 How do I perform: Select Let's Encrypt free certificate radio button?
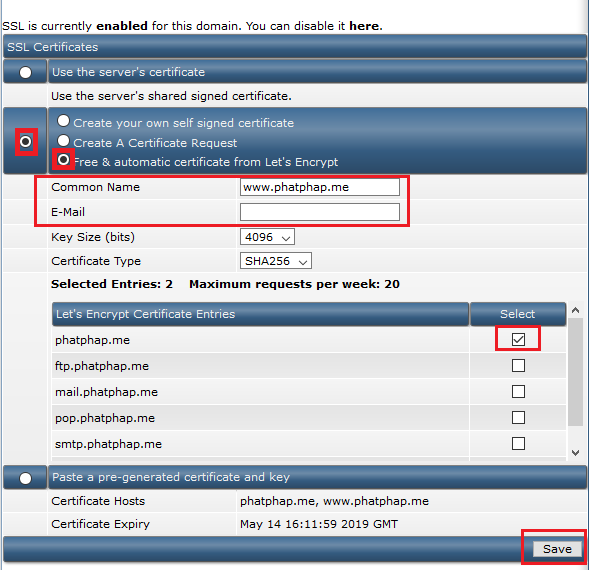63,160
